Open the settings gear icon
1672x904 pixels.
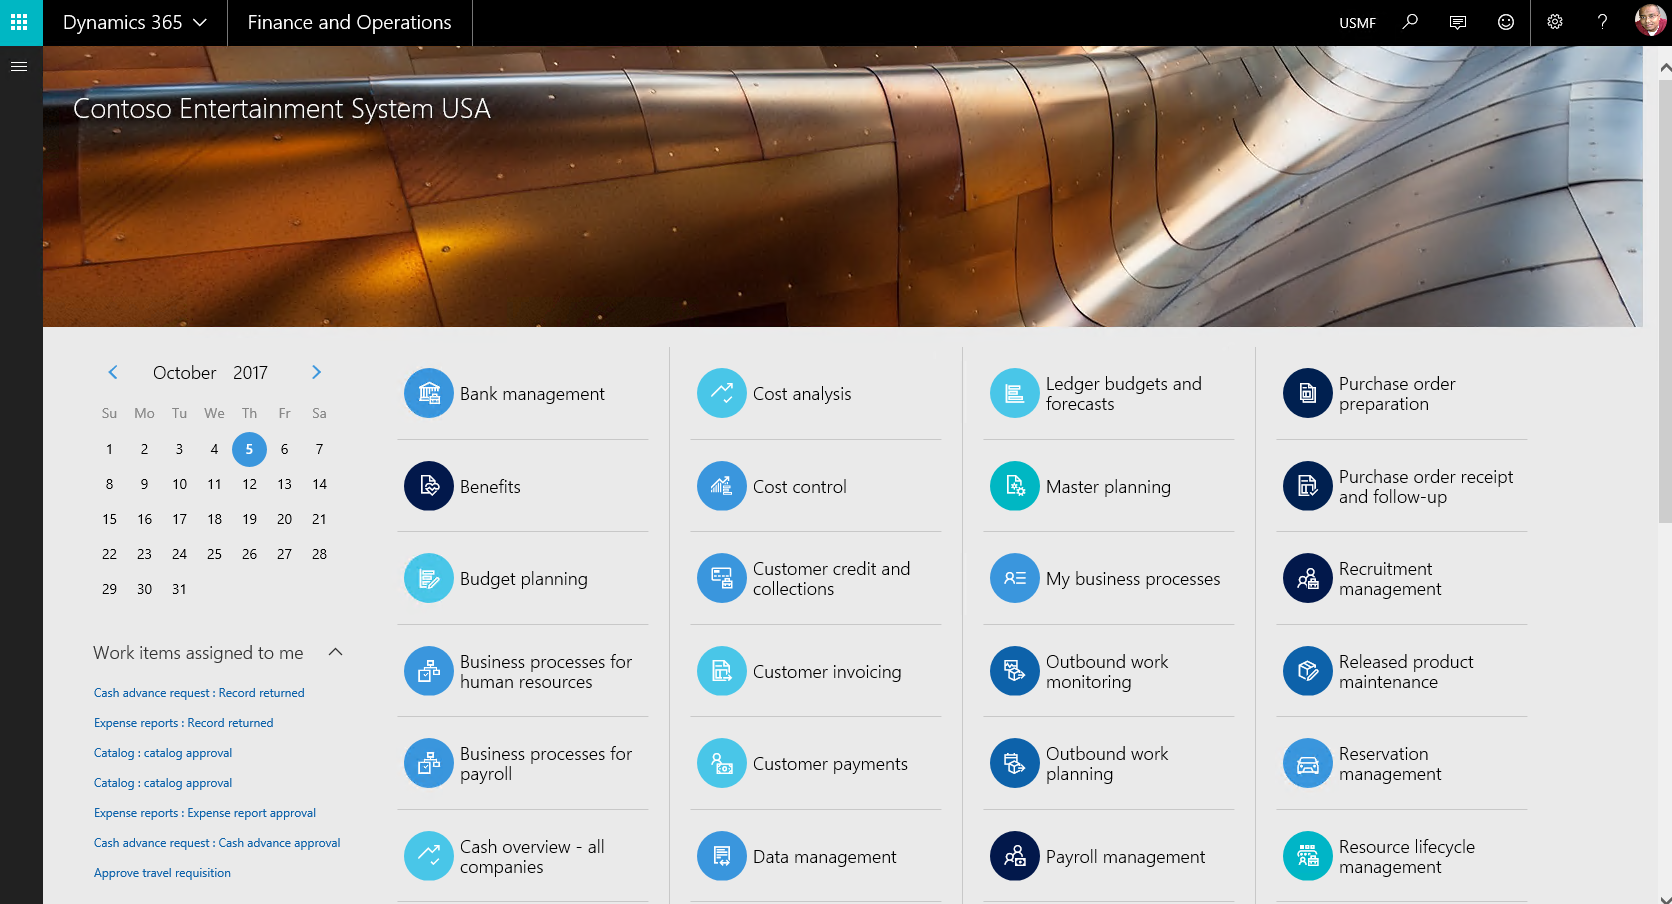click(x=1555, y=22)
